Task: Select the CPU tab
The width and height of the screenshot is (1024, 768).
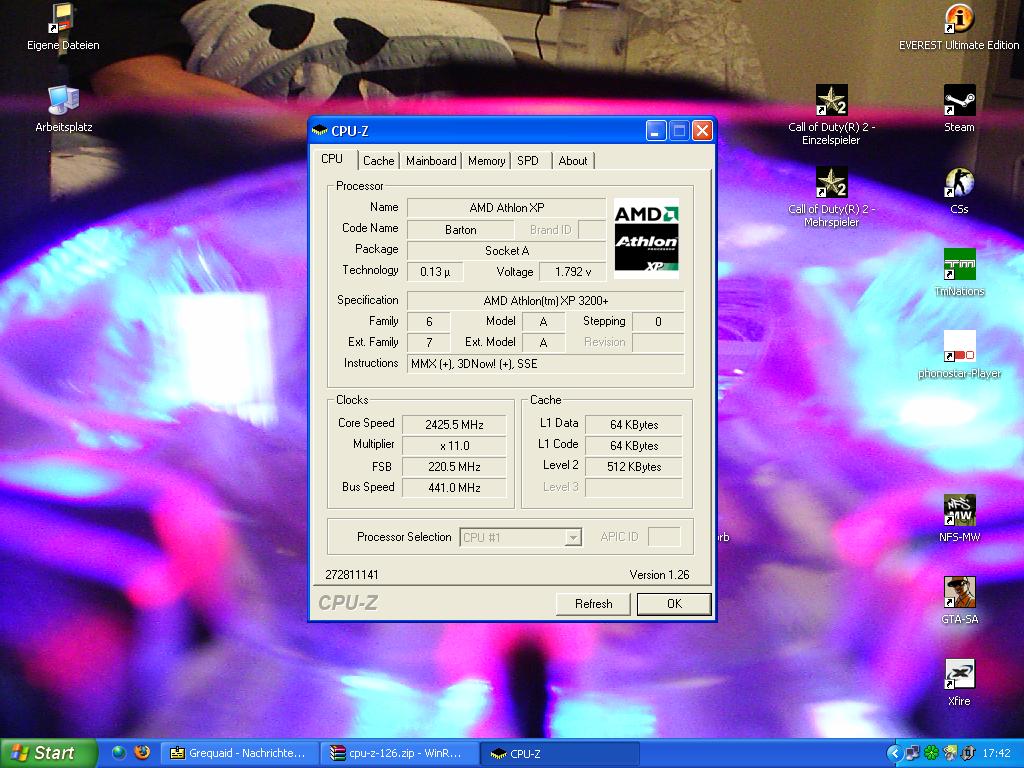Action: point(332,159)
